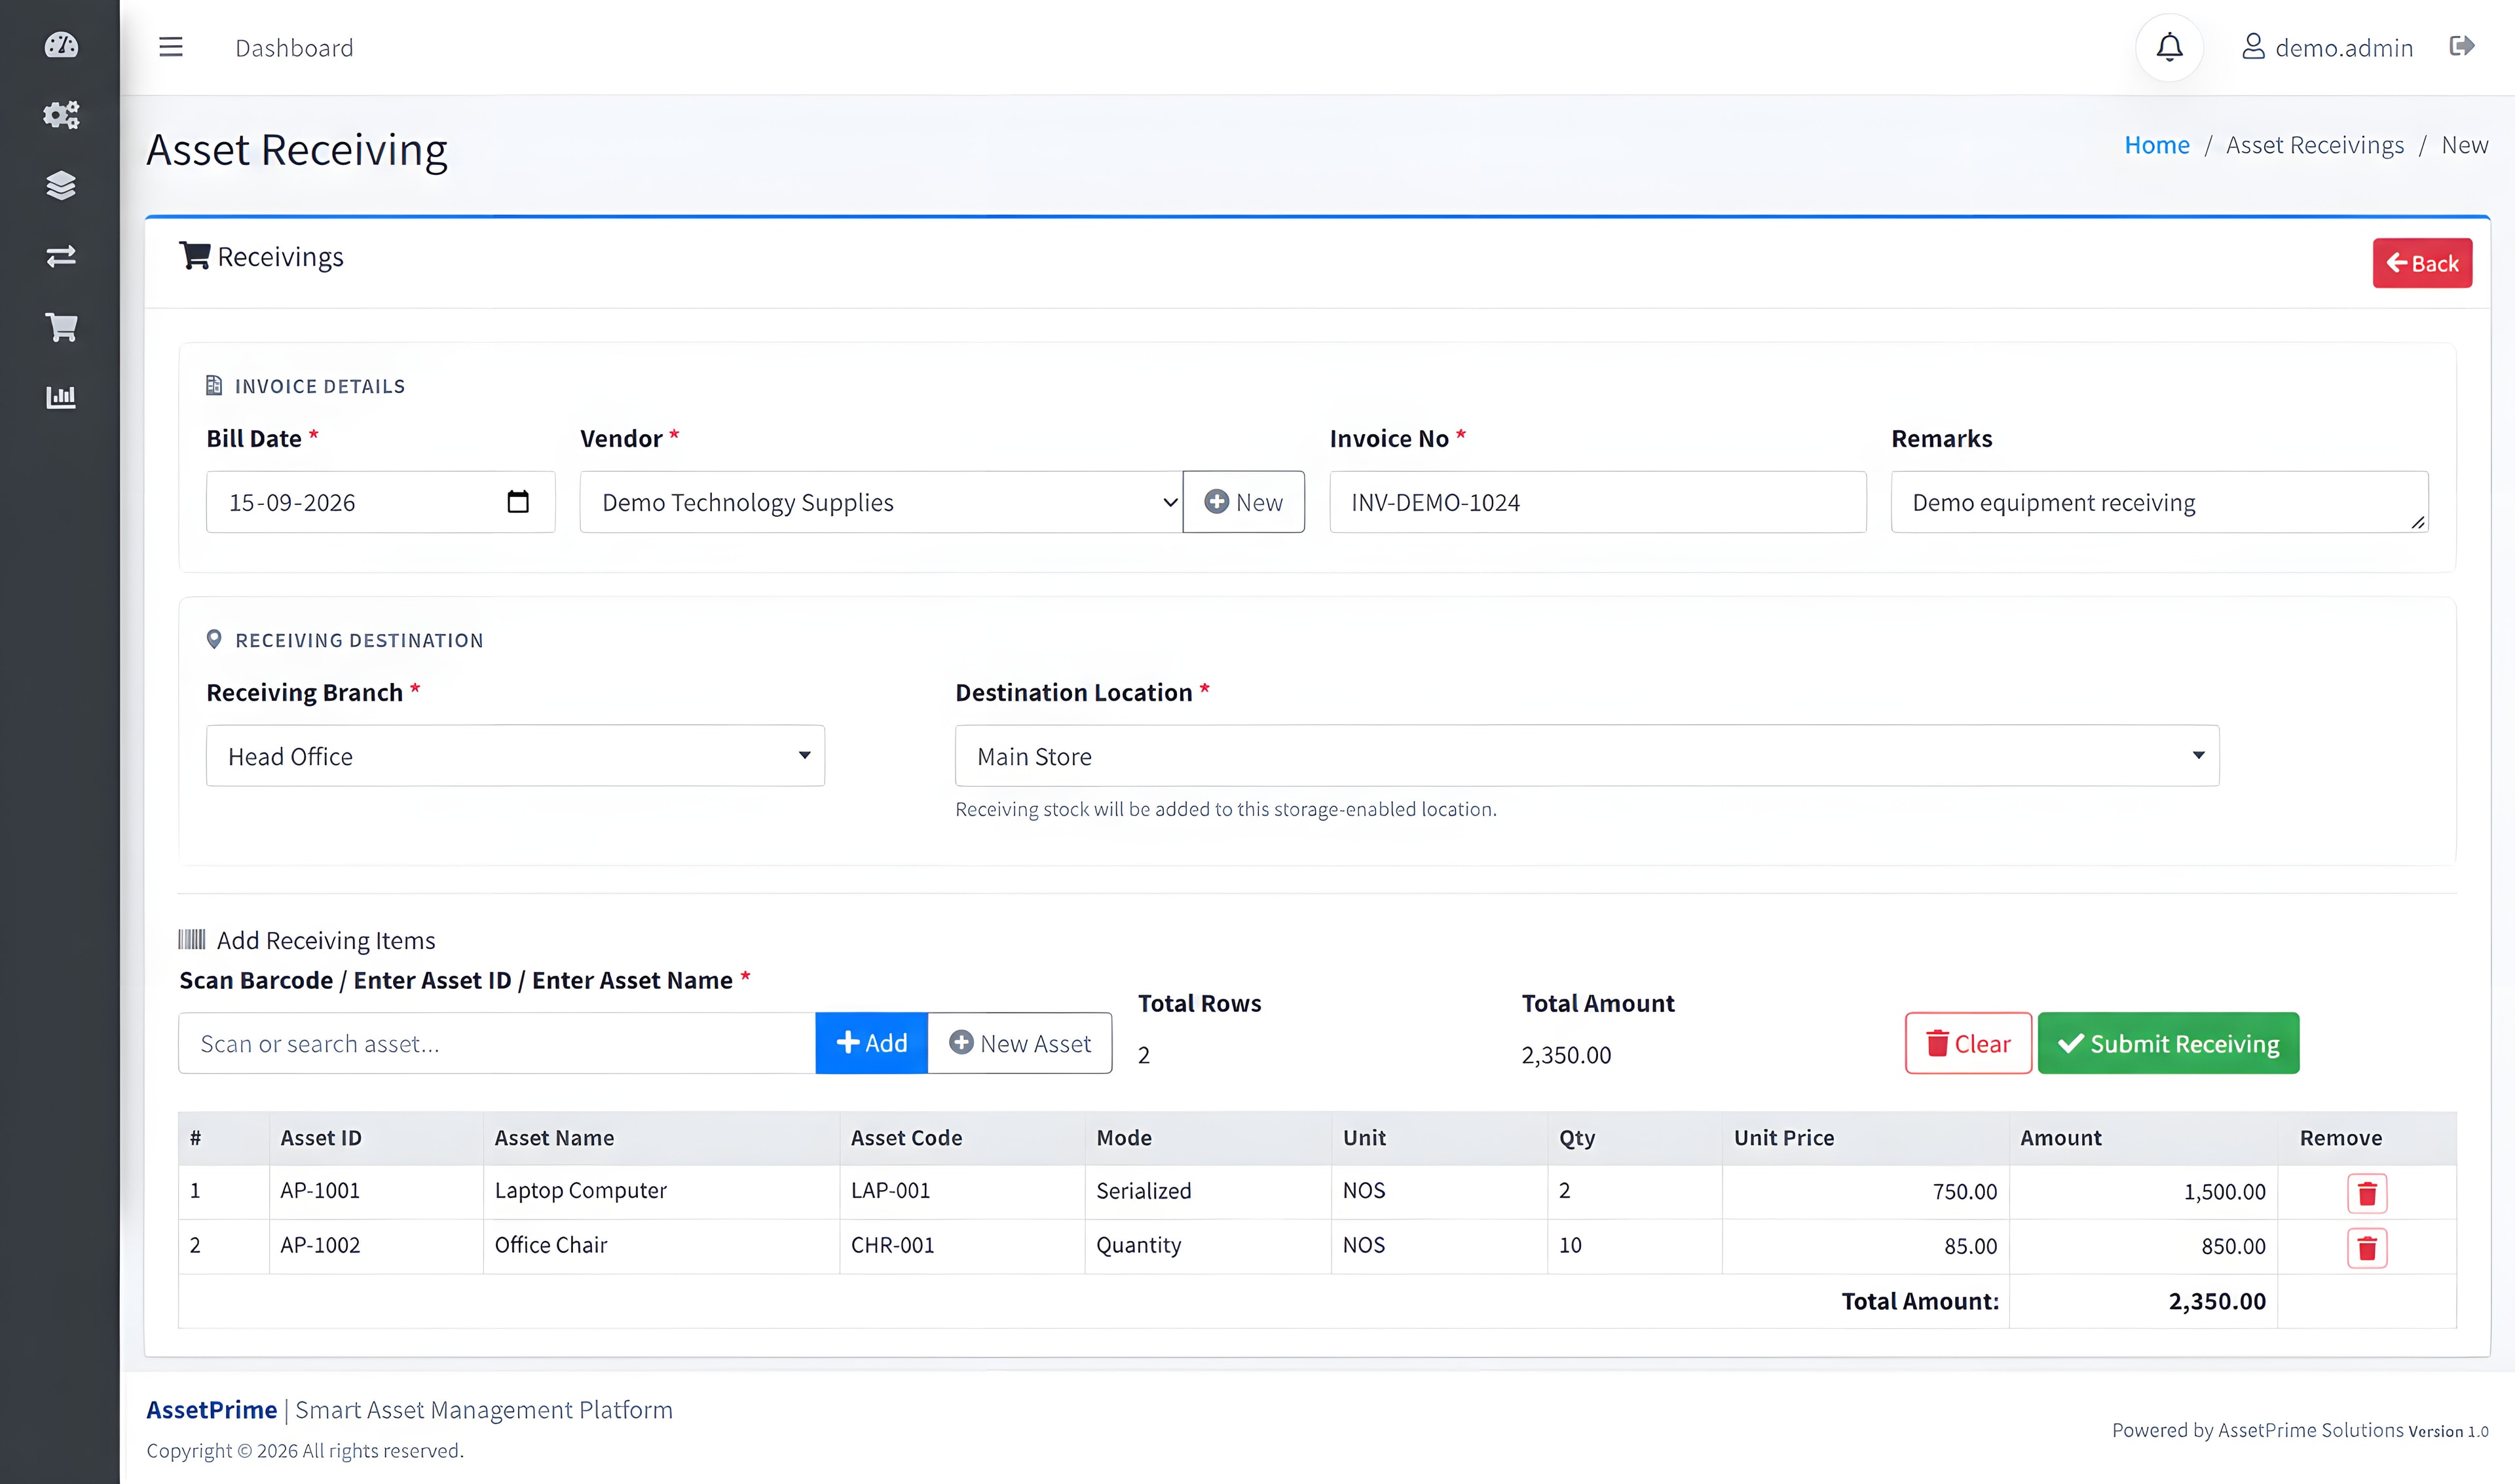Screen dimensions: 2515x1484
Task: Open the settings gears sidebar icon
Action: pyautogui.click(x=61, y=115)
